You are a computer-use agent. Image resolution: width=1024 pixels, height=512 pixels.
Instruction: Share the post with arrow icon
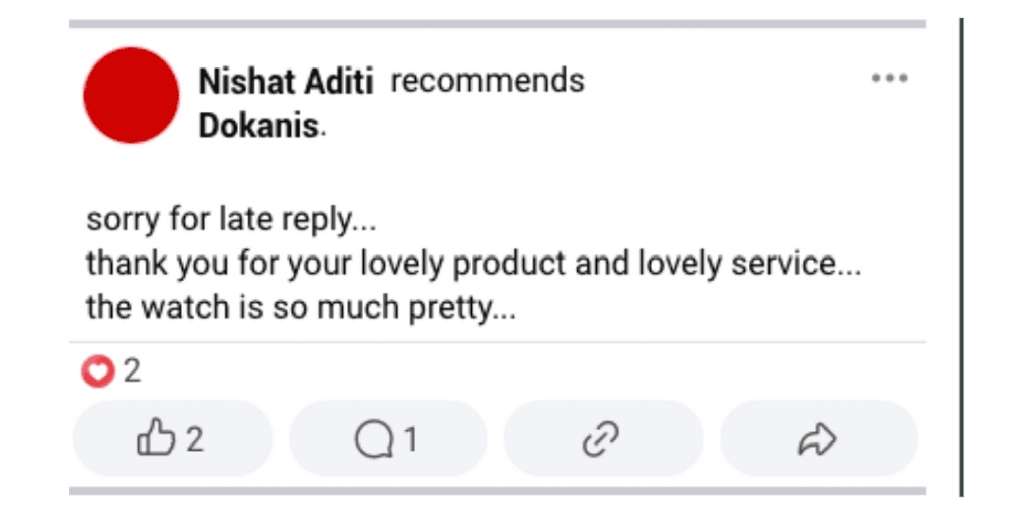pos(817,439)
